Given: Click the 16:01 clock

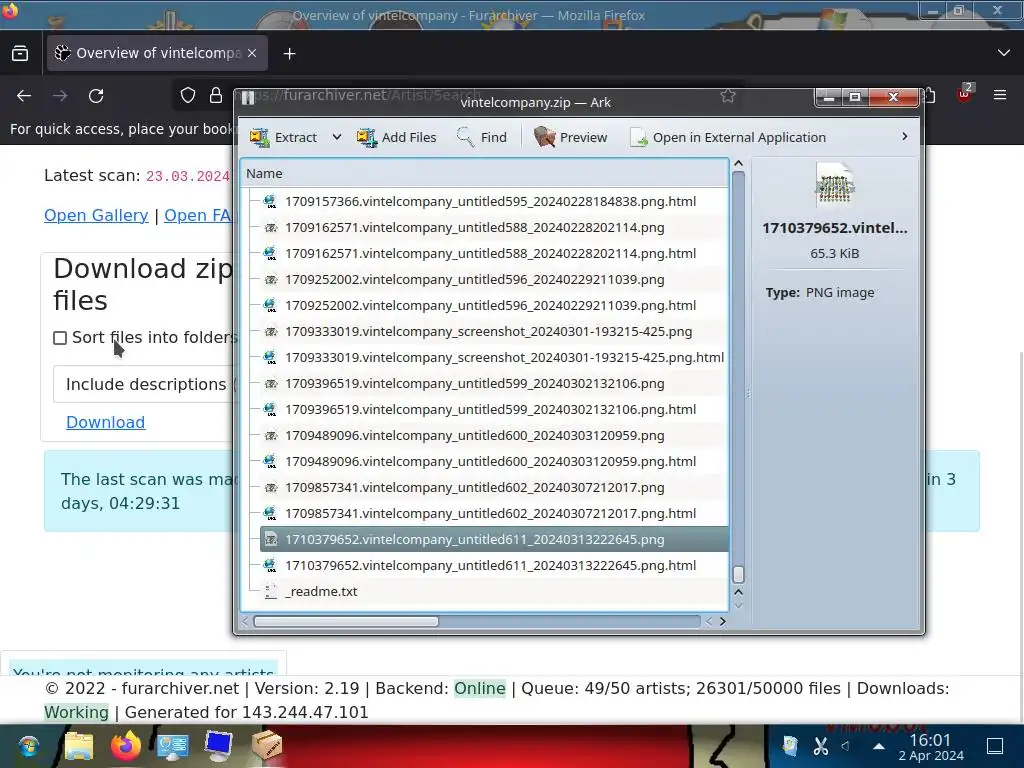Looking at the screenshot, I should 930,740.
